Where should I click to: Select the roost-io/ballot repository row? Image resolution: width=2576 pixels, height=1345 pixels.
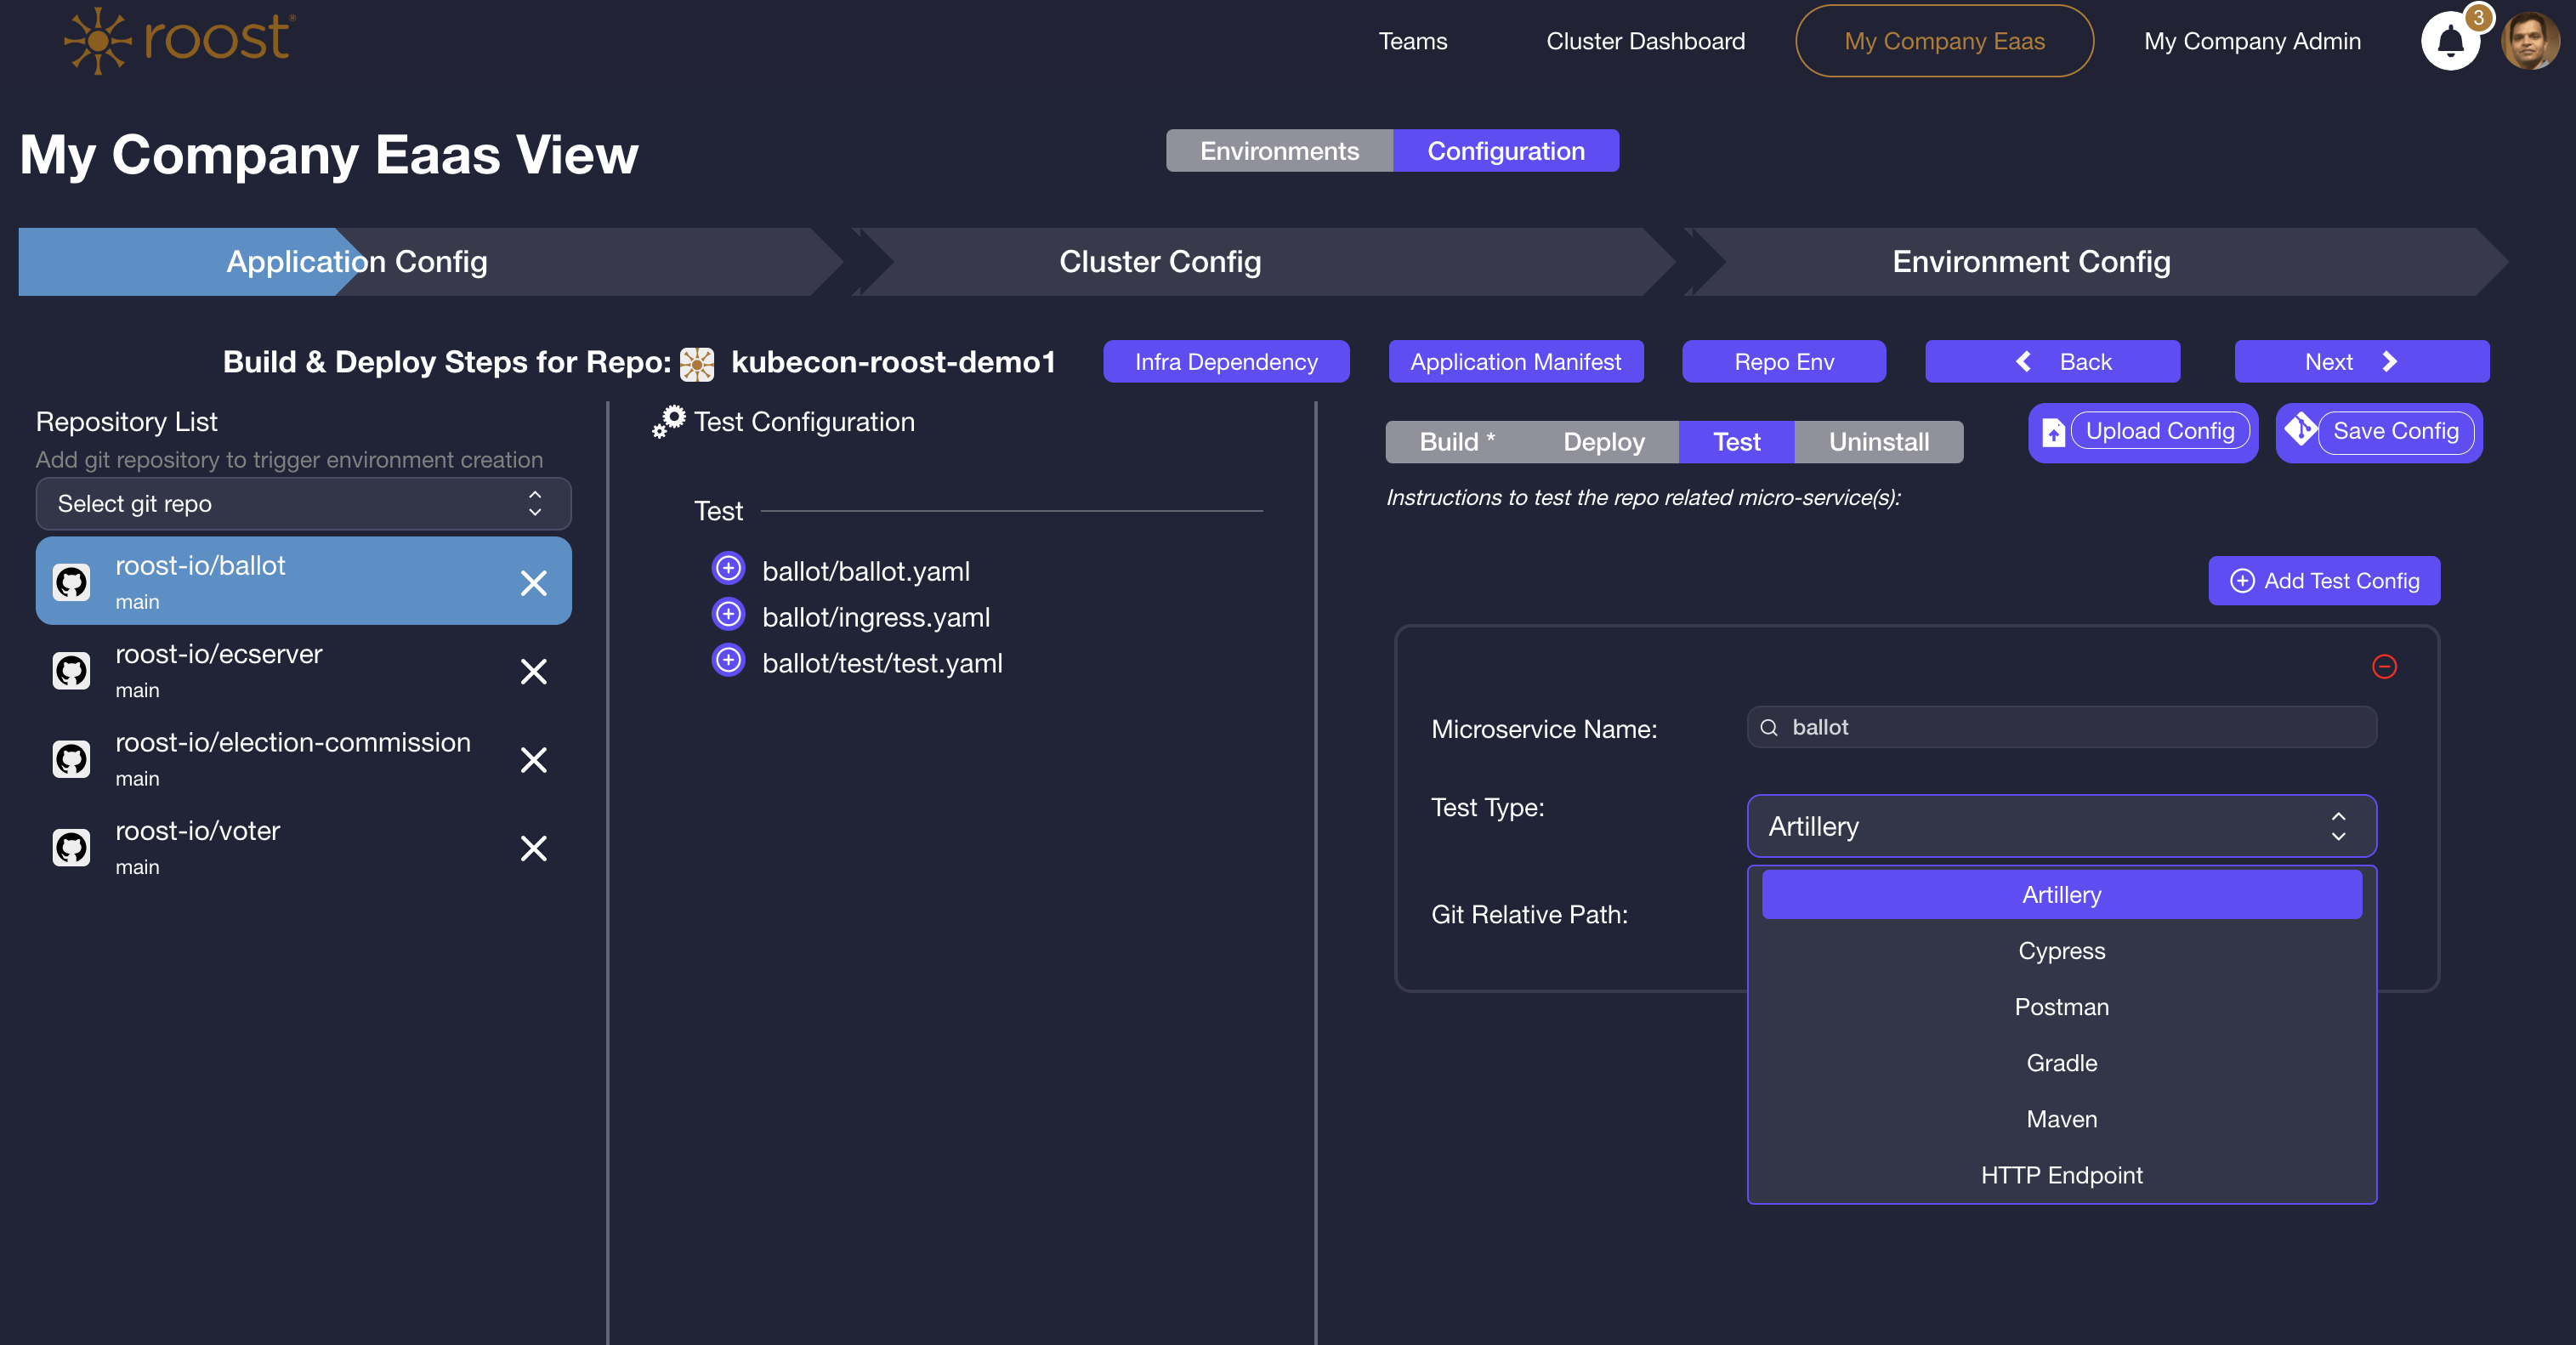pyautogui.click(x=304, y=581)
